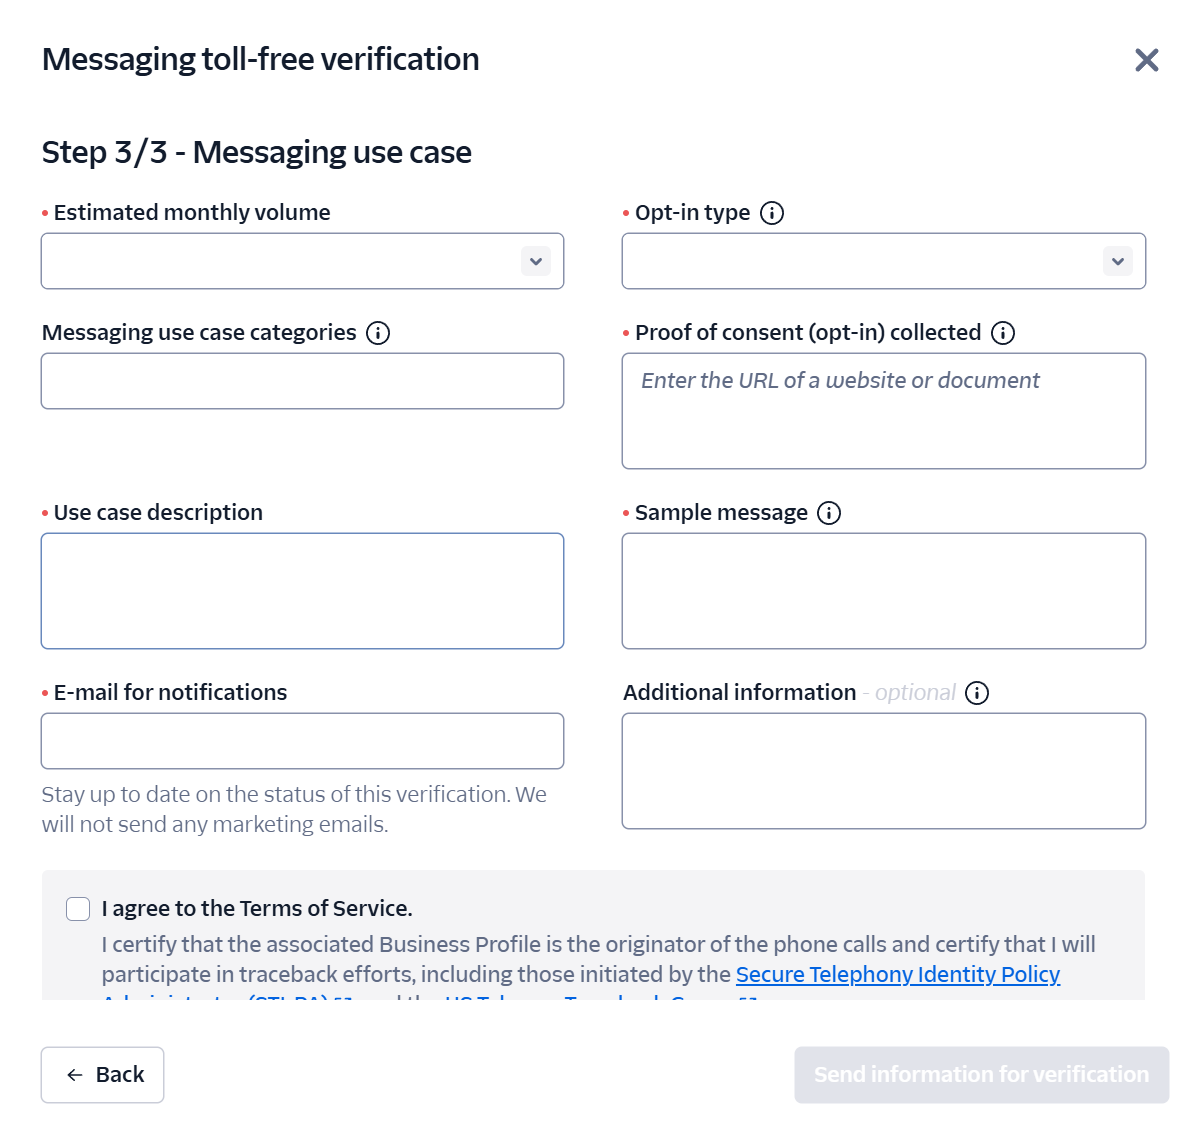Click the Additional information info icon
Image resolution: width=1192 pixels, height=1138 pixels.
point(977,693)
